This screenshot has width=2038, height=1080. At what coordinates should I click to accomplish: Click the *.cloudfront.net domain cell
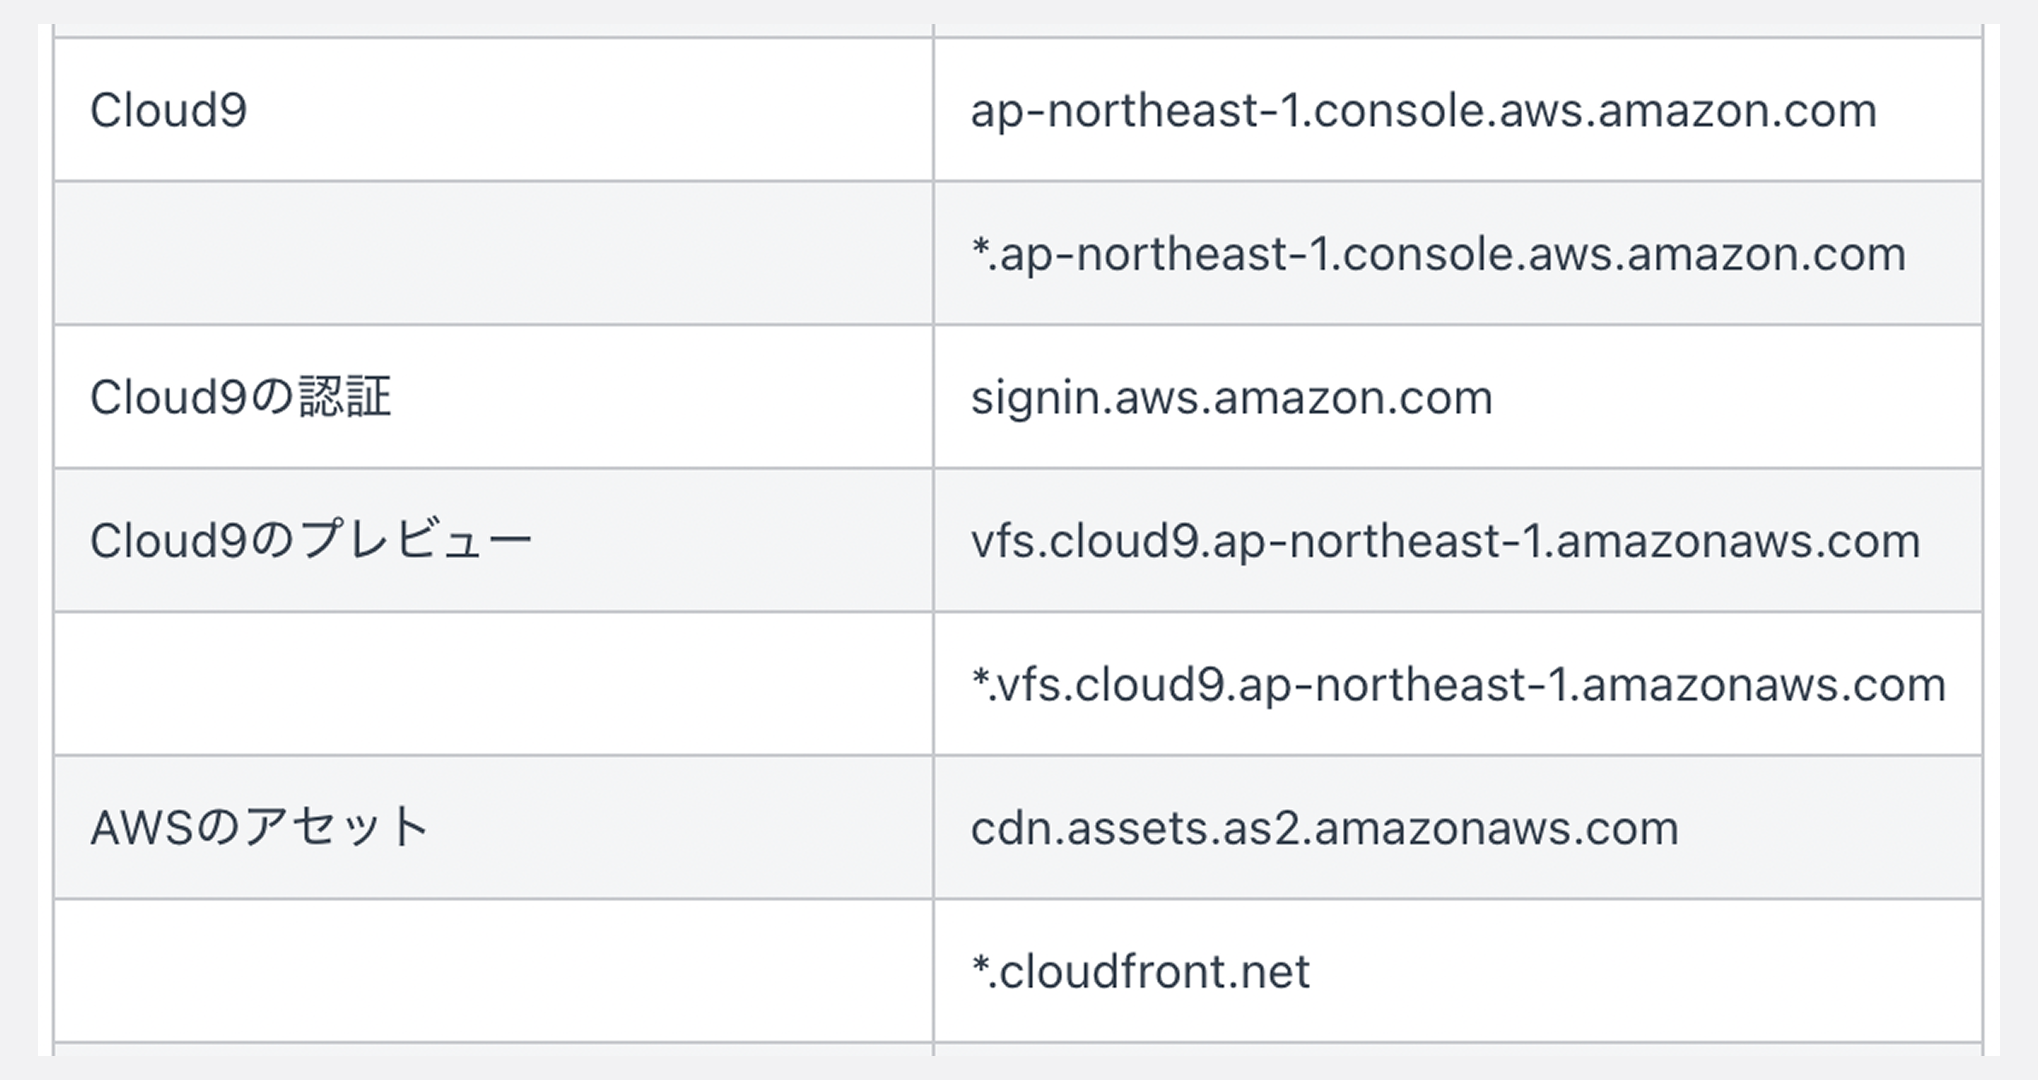(x=1458, y=971)
